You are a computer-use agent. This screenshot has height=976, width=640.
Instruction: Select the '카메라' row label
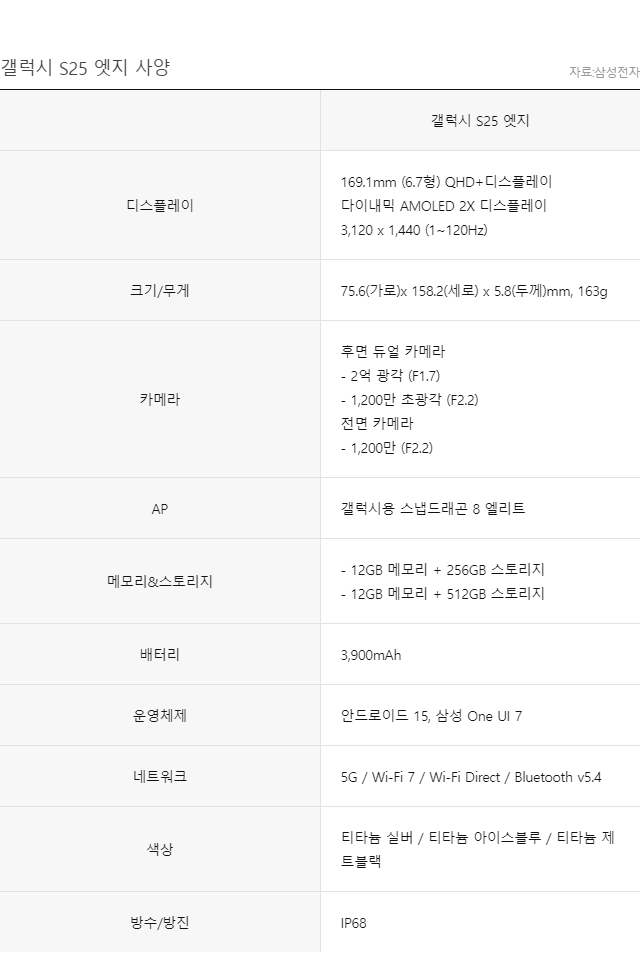click(x=160, y=400)
